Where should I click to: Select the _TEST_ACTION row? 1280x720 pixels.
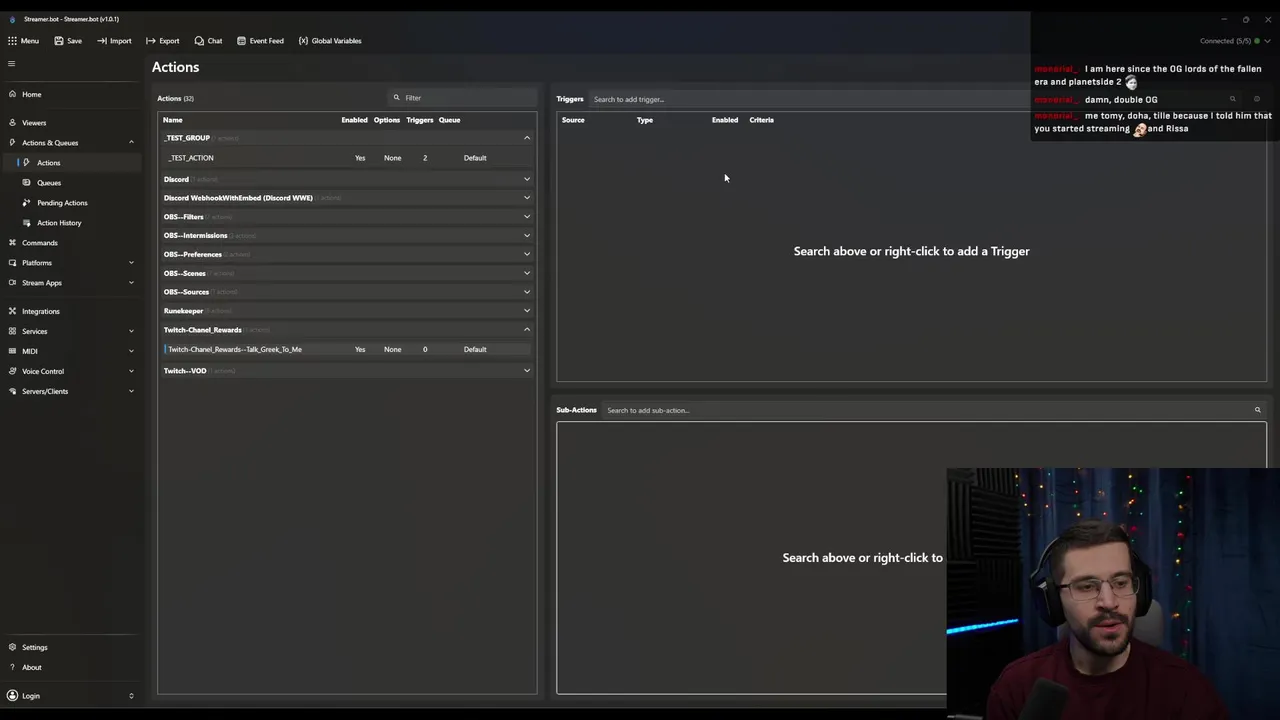click(x=347, y=158)
